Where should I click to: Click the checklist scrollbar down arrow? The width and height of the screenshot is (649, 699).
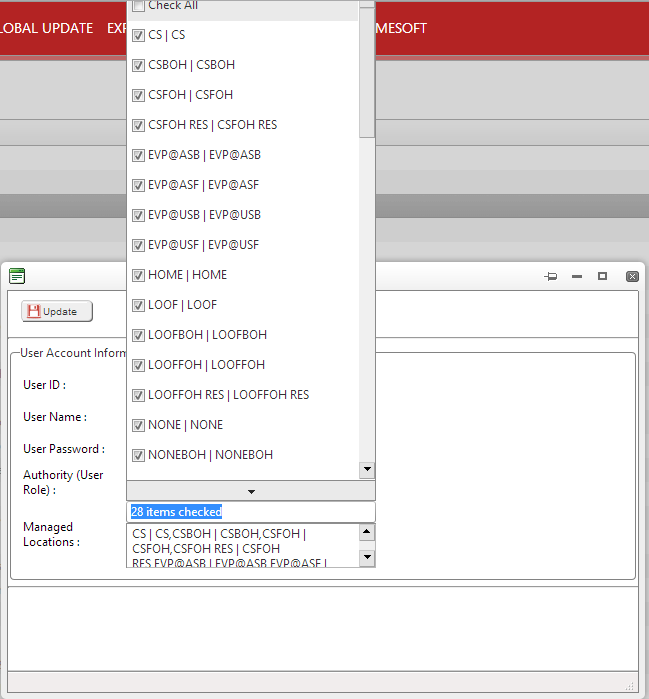(x=367, y=469)
